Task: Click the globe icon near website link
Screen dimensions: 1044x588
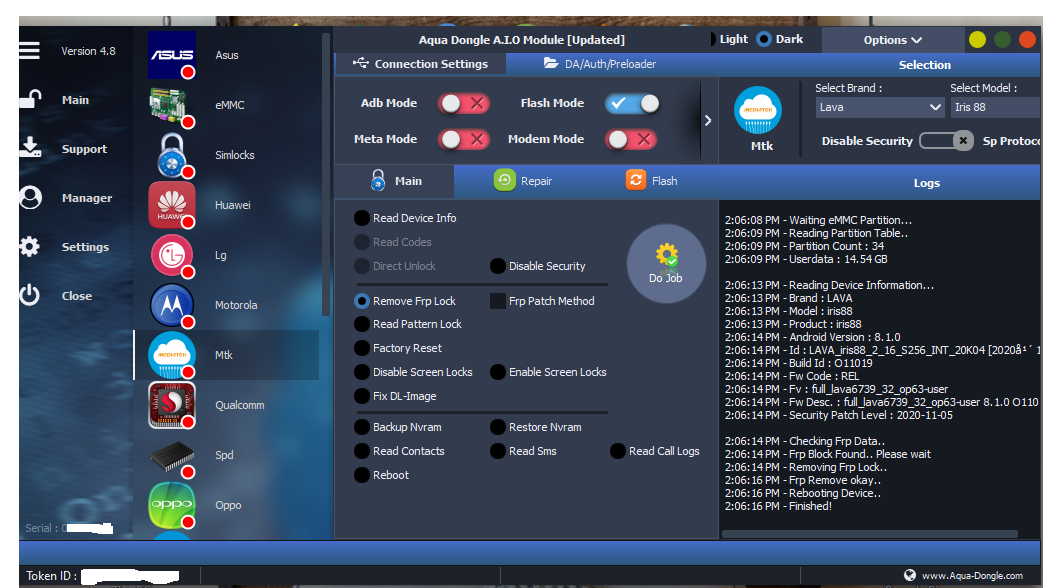Action: click(910, 575)
